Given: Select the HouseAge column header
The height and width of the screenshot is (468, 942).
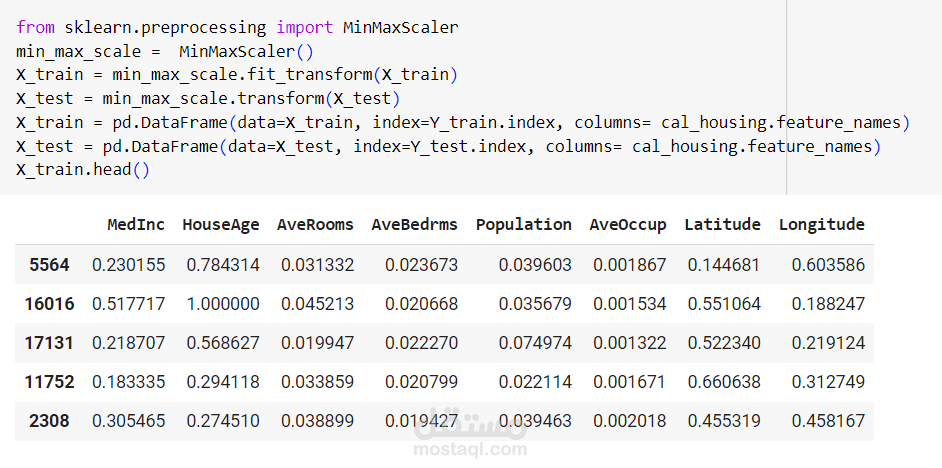Looking at the screenshot, I should [x=221, y=225].
